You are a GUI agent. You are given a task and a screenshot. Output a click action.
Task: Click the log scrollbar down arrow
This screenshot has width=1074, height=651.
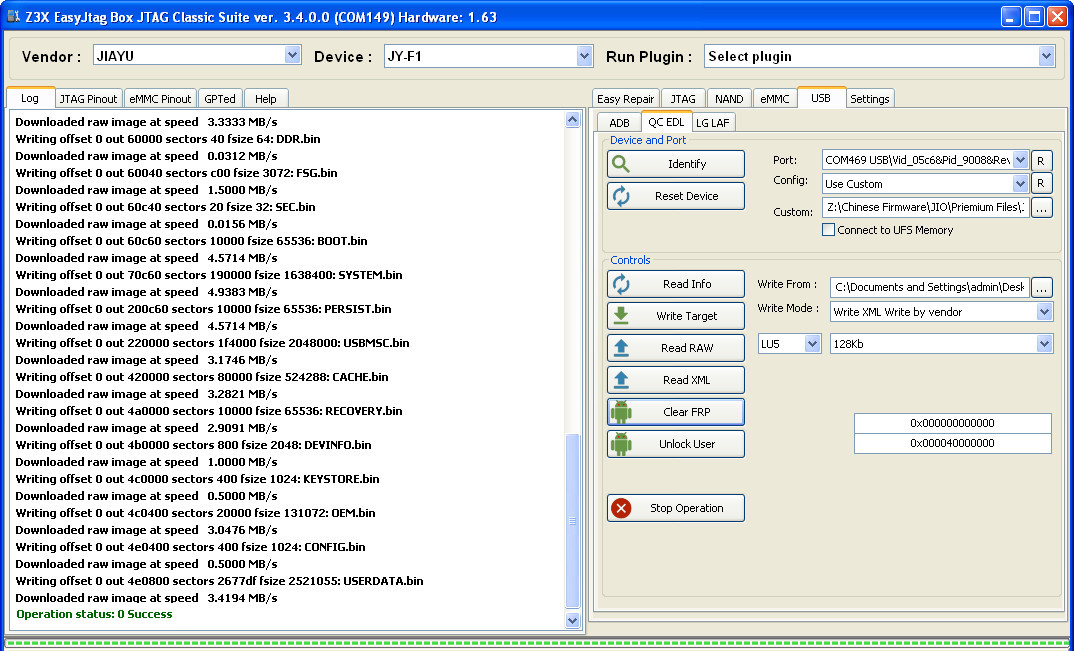pos(573,620)
